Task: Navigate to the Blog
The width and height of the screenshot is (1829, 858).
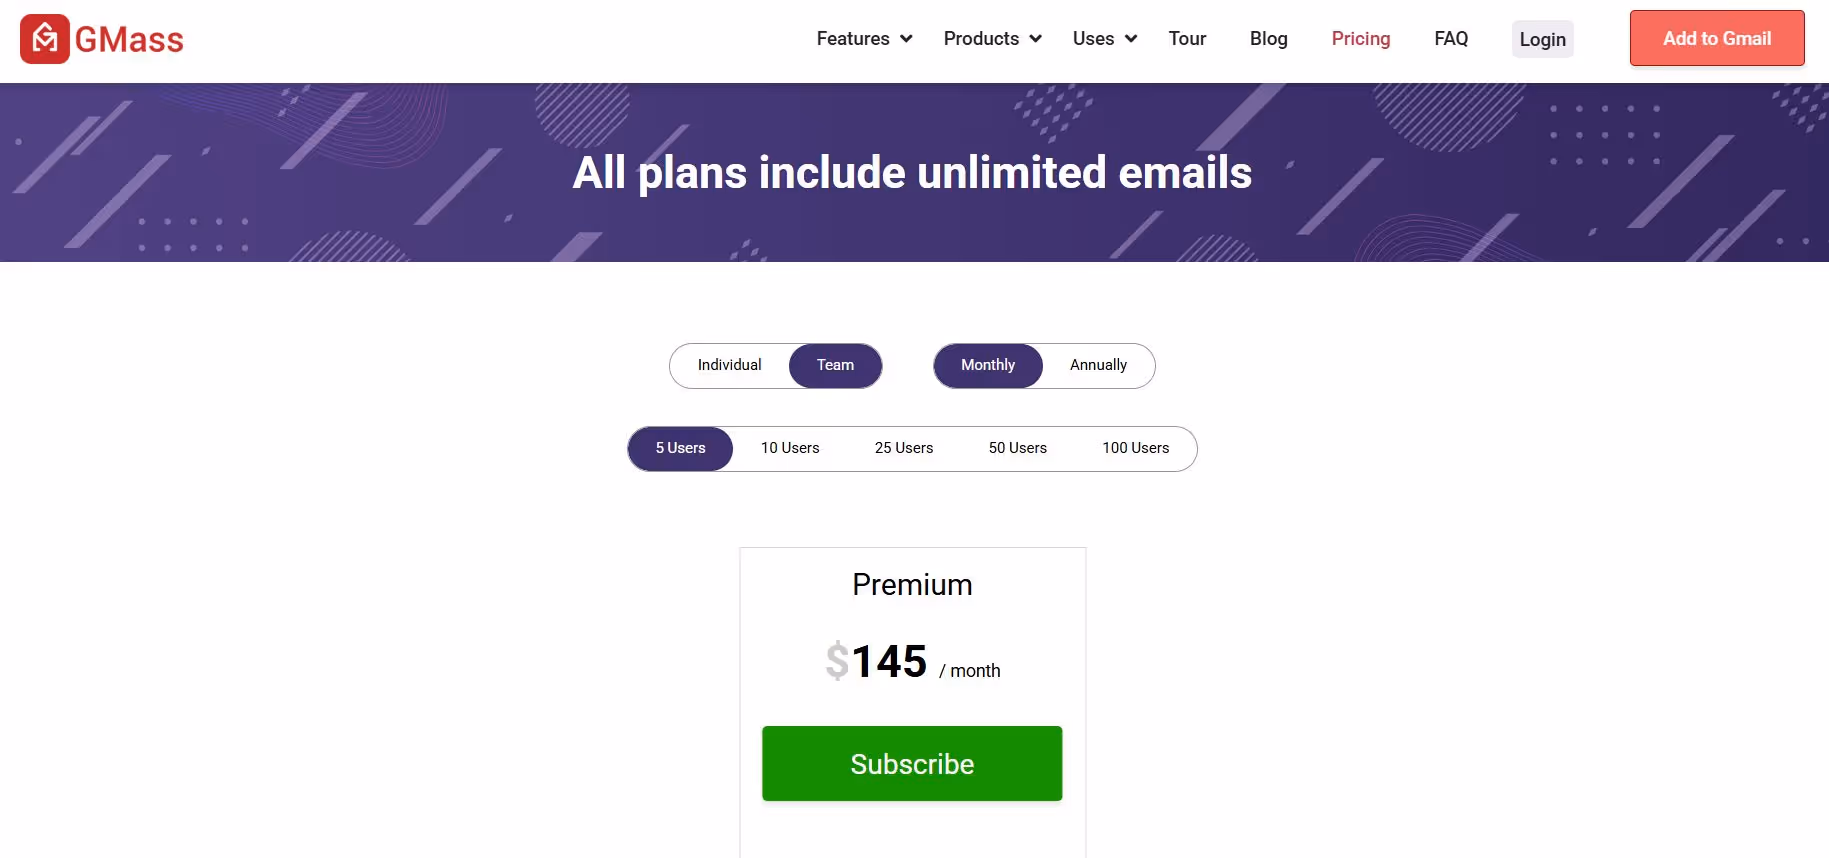Action: tap(1268, 39)
